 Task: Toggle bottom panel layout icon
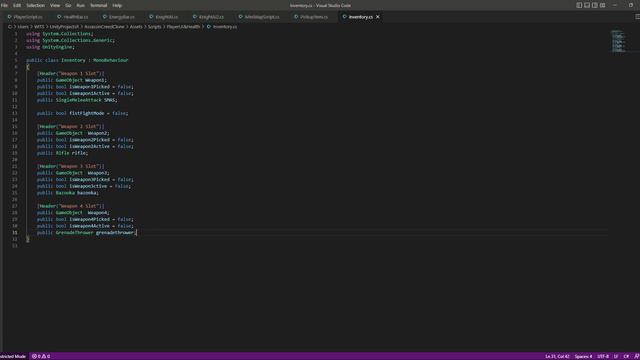click(x=587, y=5)
